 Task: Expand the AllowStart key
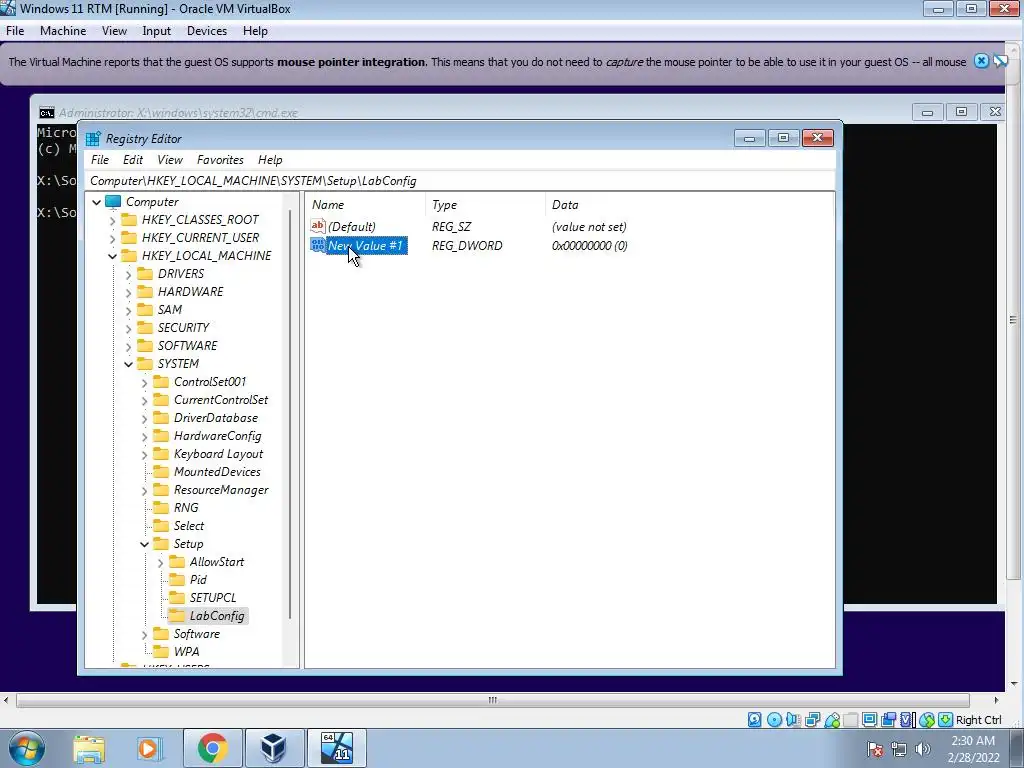[161, 562]
